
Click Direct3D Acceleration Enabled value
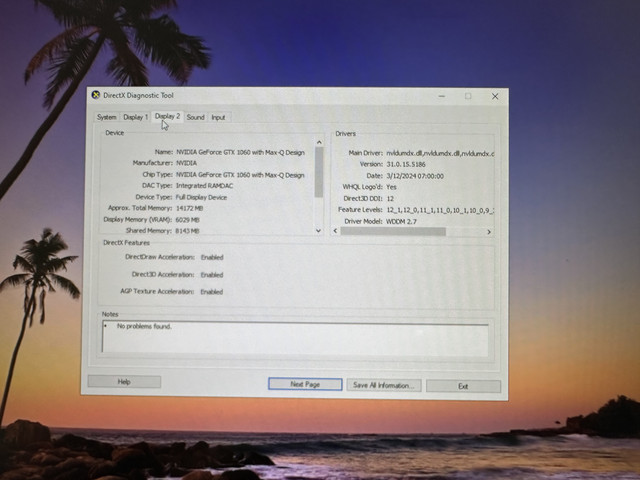click(211, 275)
